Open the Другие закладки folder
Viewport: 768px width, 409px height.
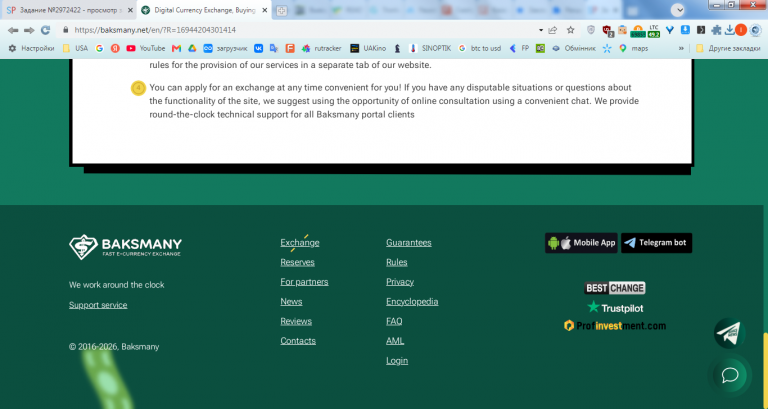[x=728, y=48]
